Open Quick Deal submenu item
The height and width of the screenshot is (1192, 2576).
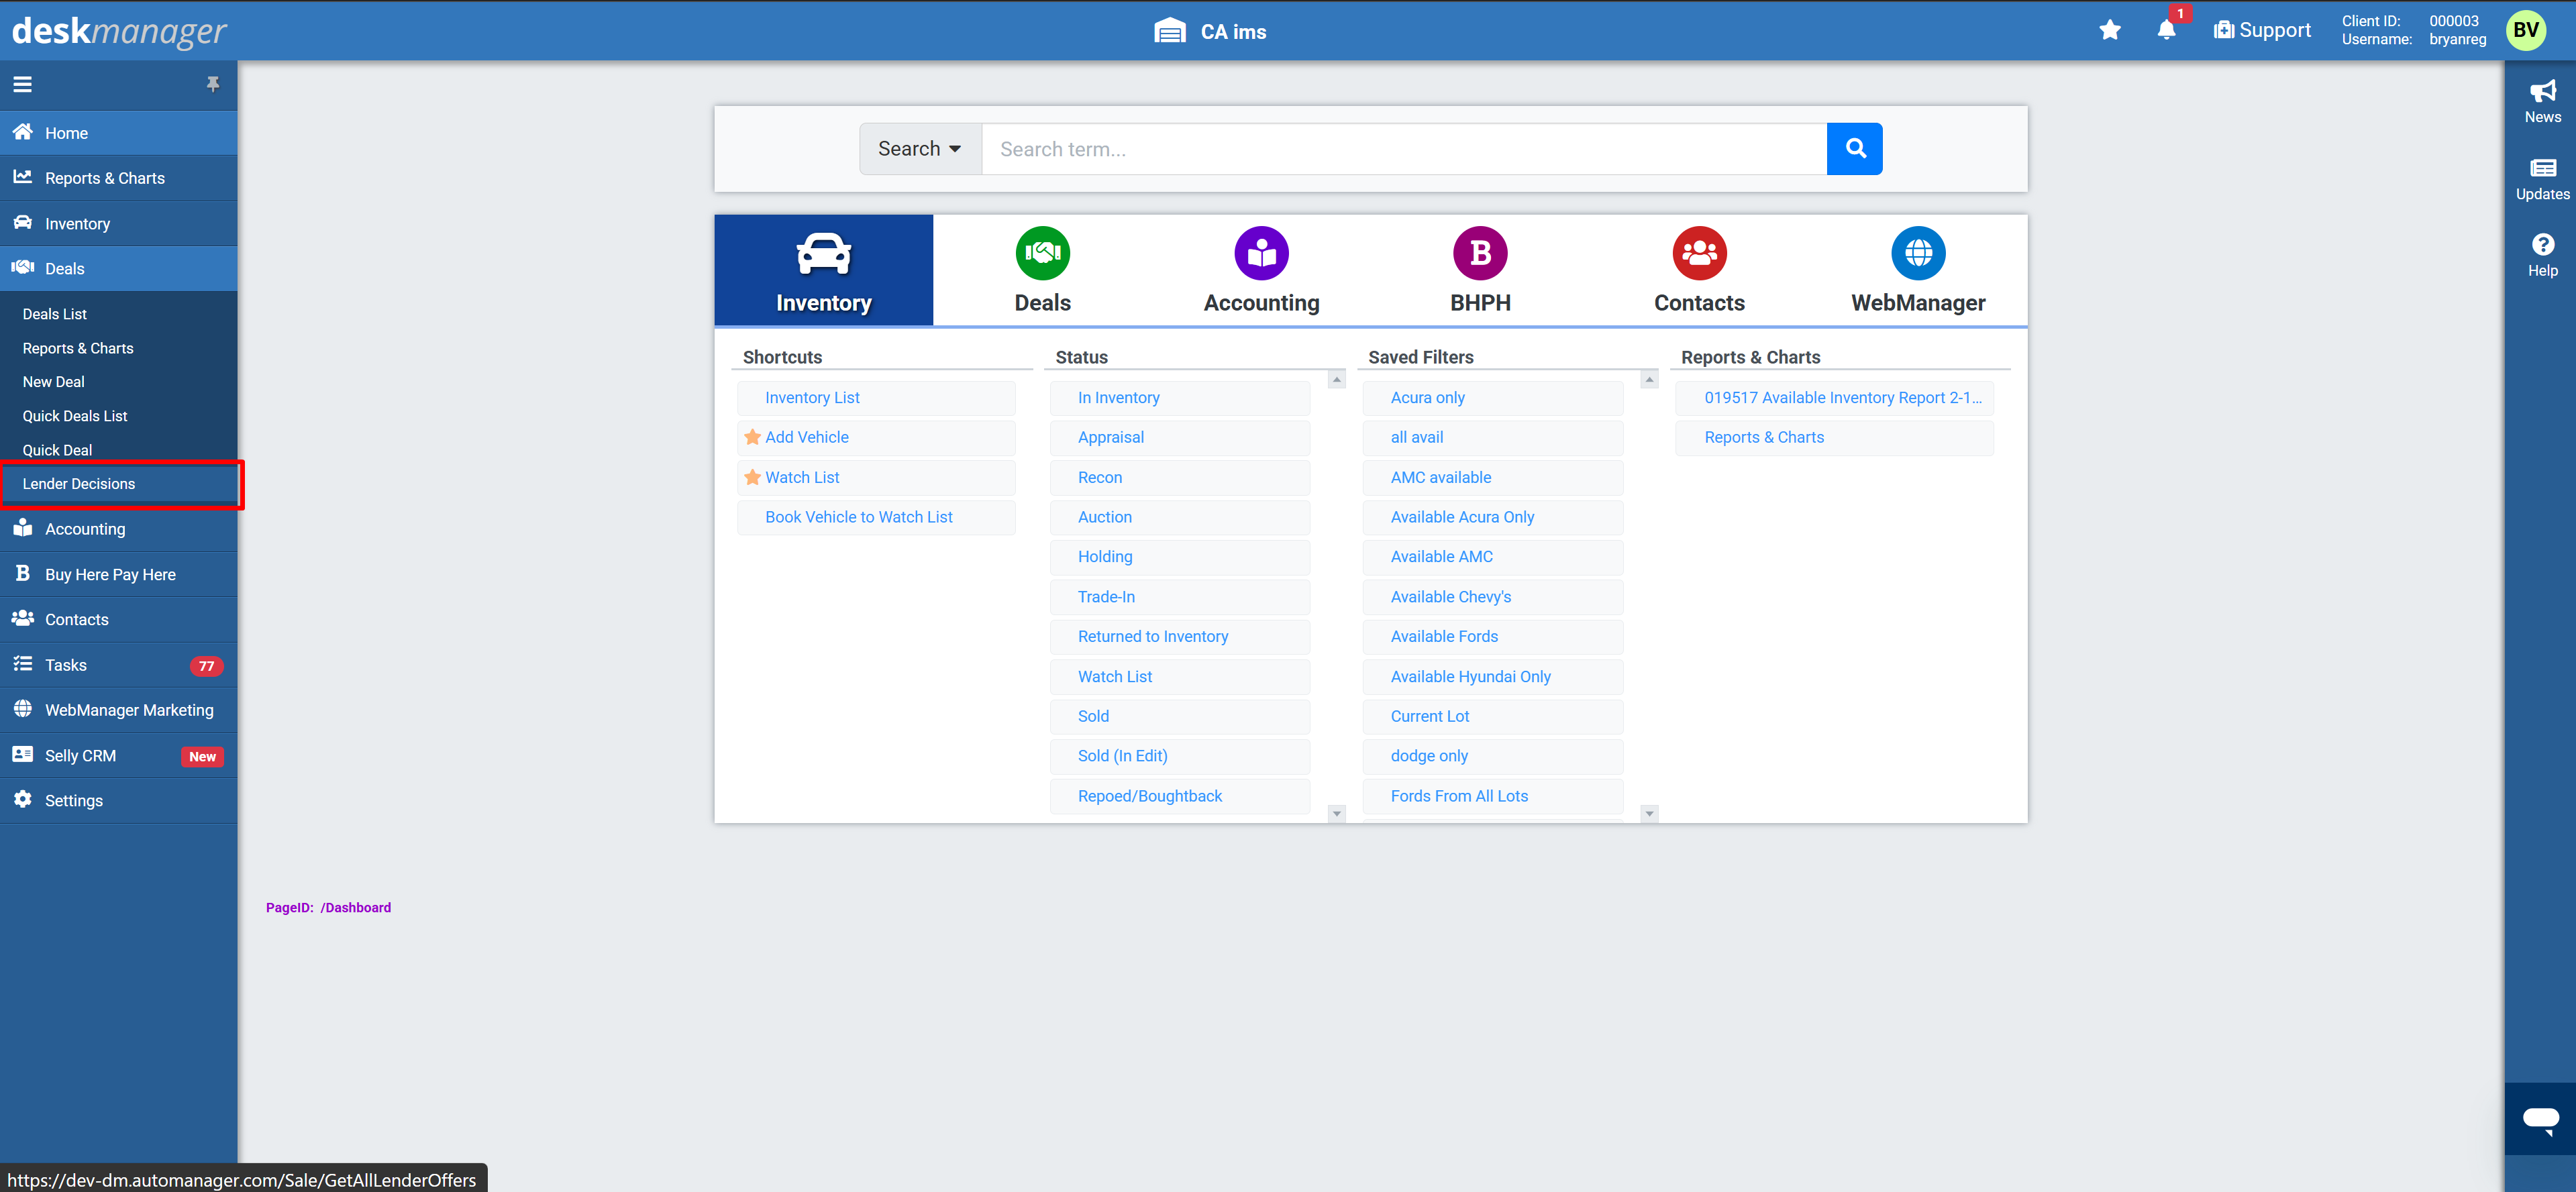[119, 450]
